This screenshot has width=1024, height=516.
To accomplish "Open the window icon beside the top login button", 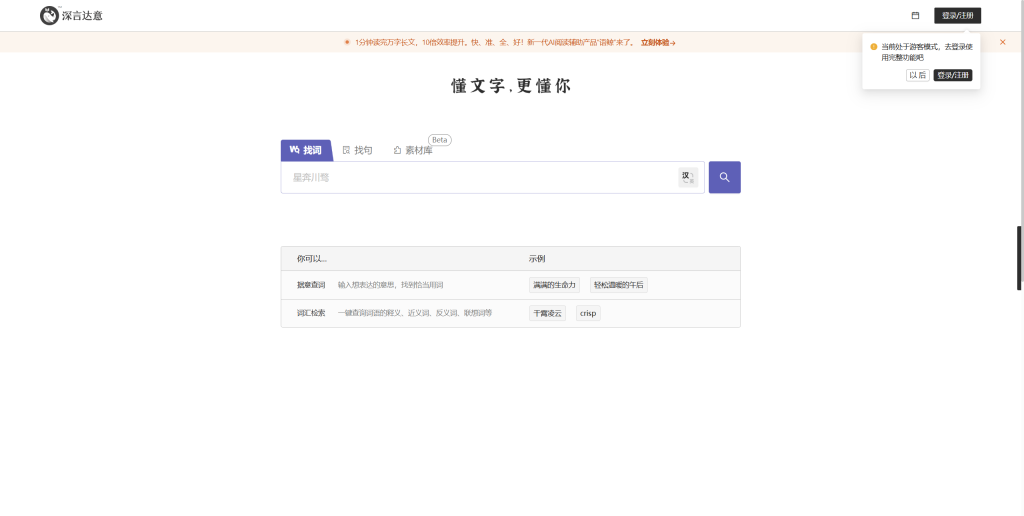I will pos(915,15).
